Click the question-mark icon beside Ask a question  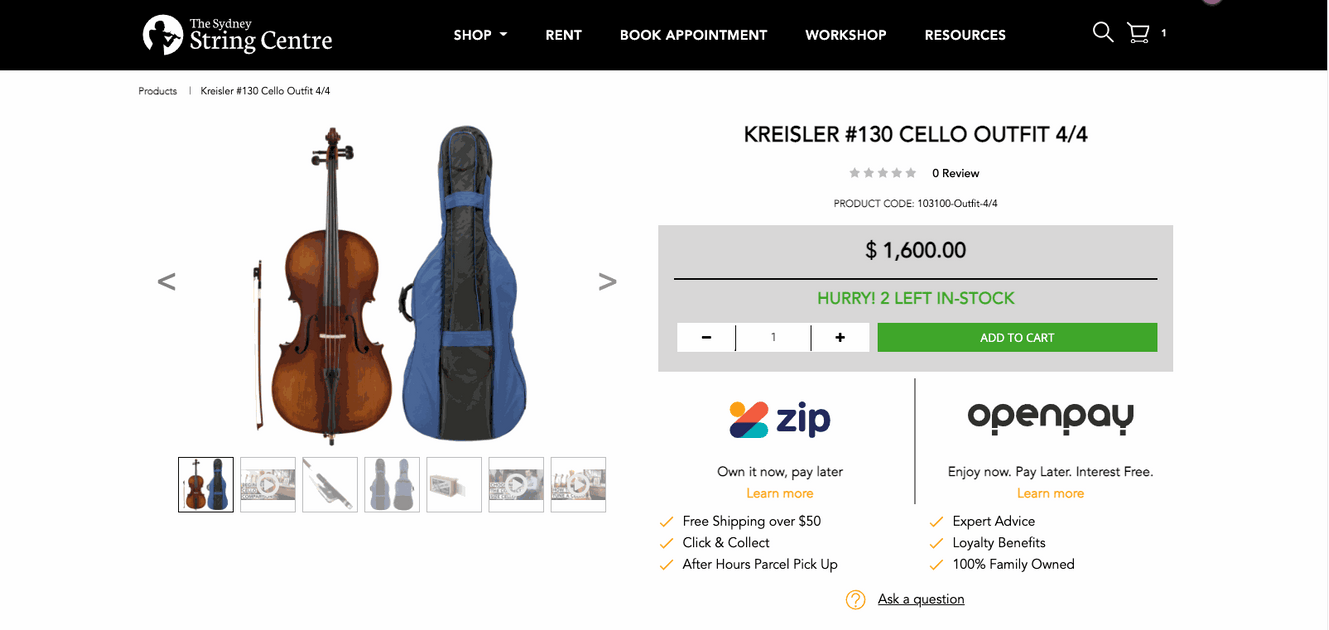pyautogui.click(x=855, y=599)
